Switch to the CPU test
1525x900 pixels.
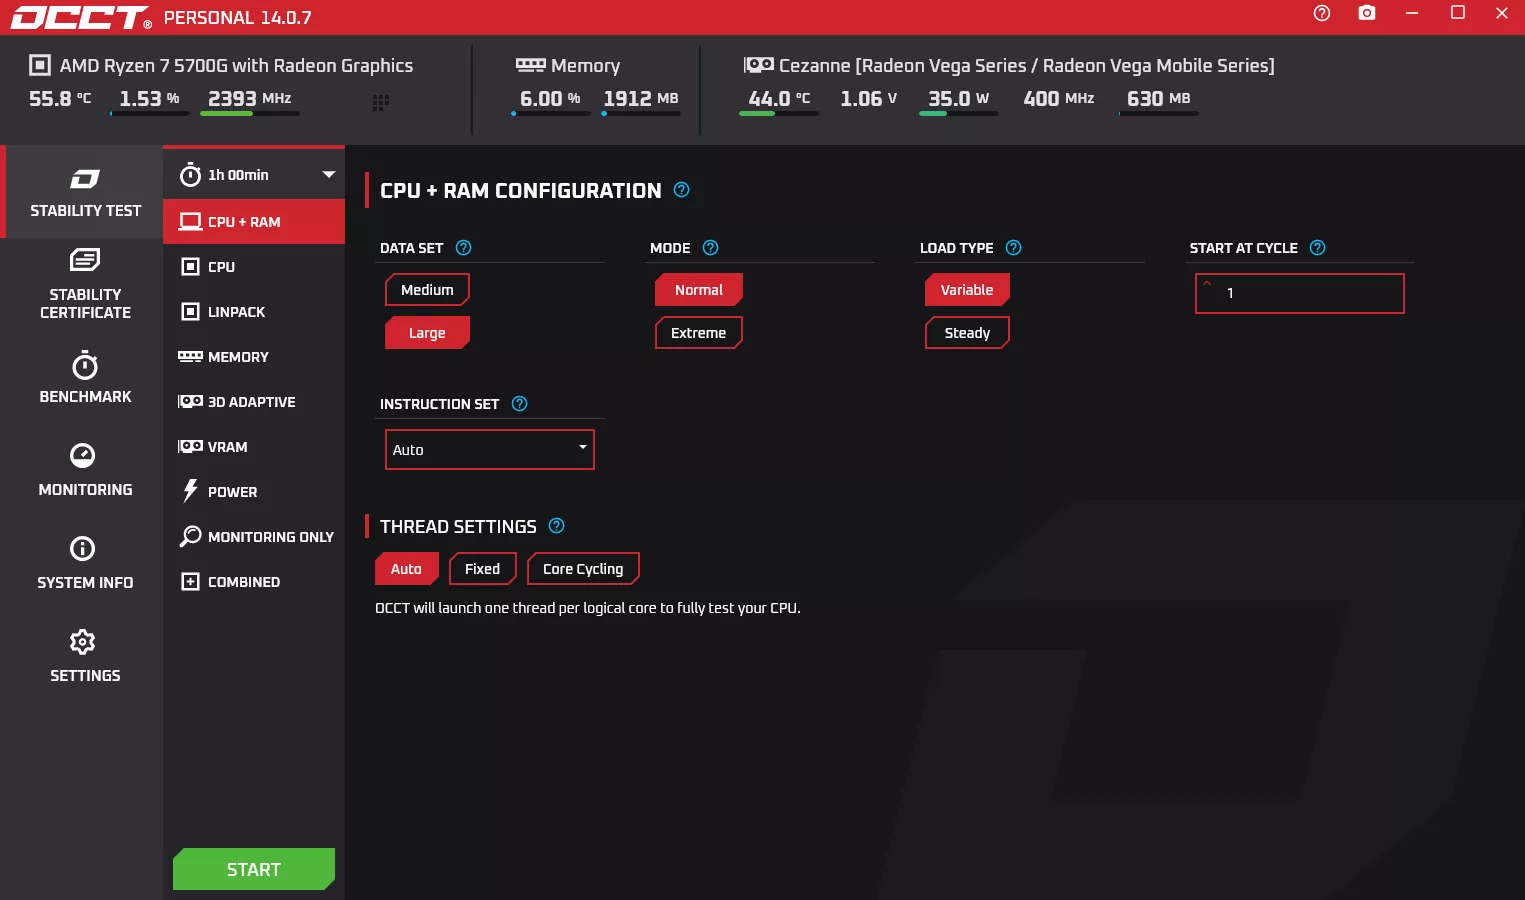pos(254,267)
